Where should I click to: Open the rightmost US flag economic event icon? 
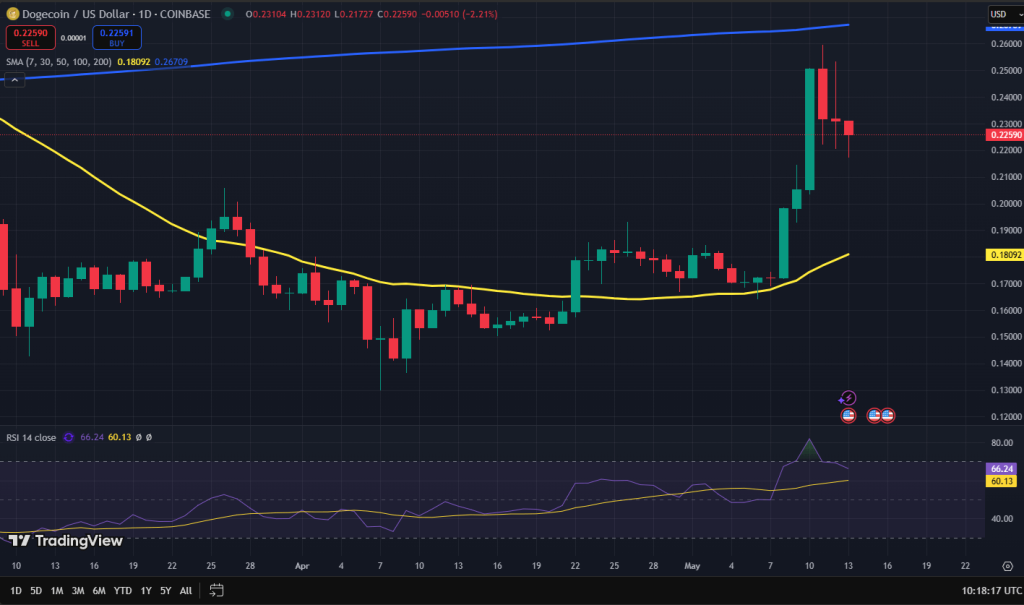coord(888,416)
